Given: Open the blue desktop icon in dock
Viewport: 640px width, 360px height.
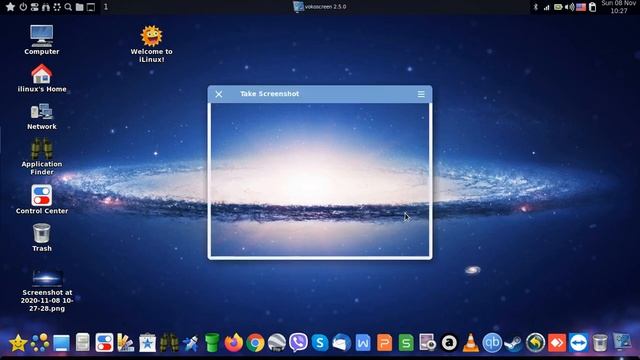Looking at the screenshot, I should point(61,343).
